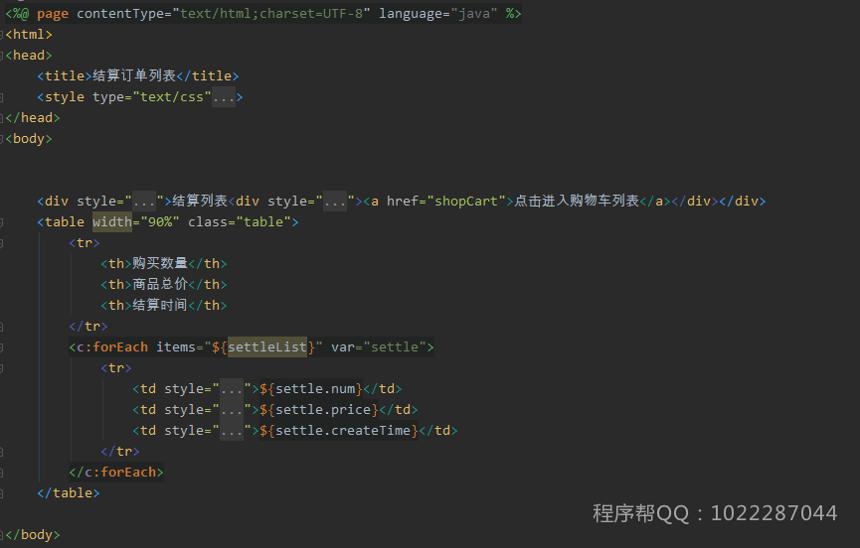The image size is (860, 548).
Task: Expand folded style of settle.createTime td
Action: pyautogui.click(x=231, y=431)
